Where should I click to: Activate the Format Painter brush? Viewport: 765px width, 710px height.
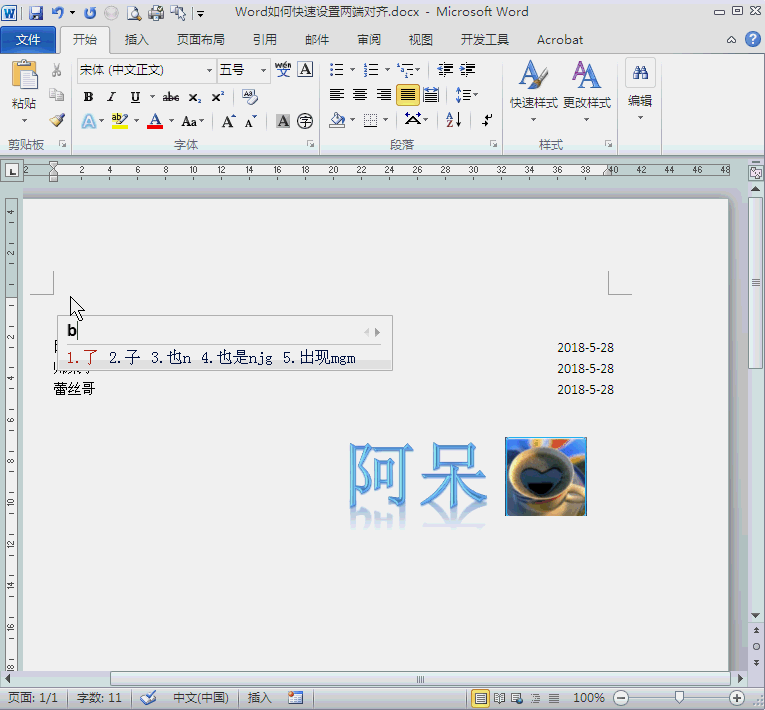pos(57,120)
